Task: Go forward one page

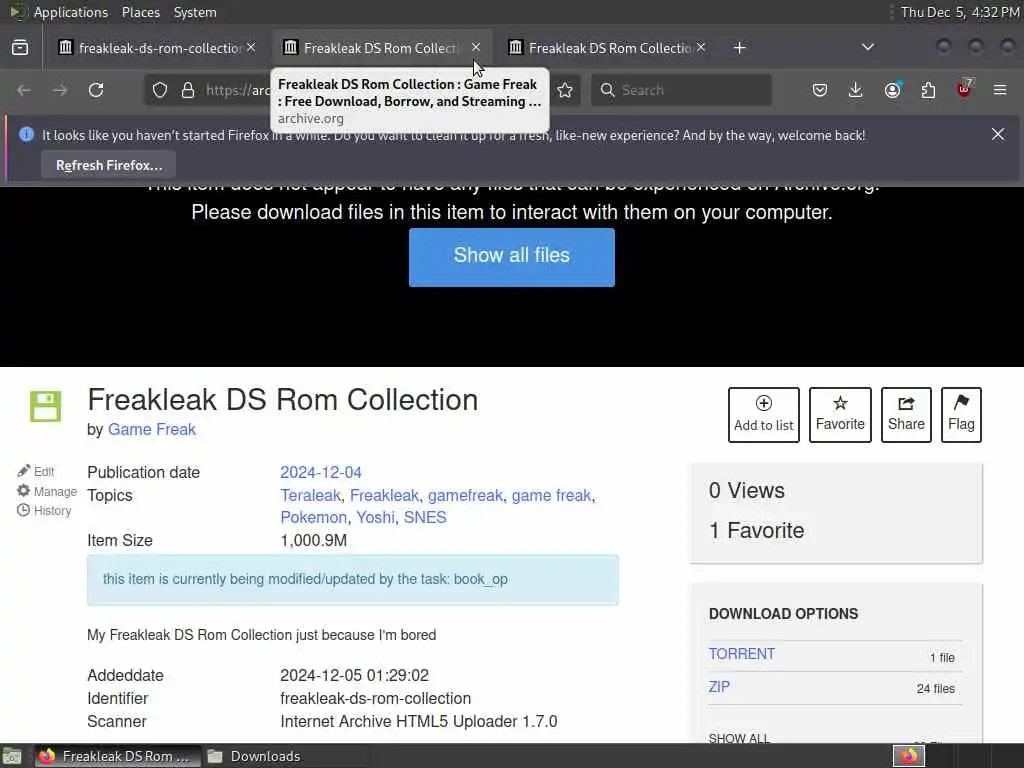Action: point(60,90)
